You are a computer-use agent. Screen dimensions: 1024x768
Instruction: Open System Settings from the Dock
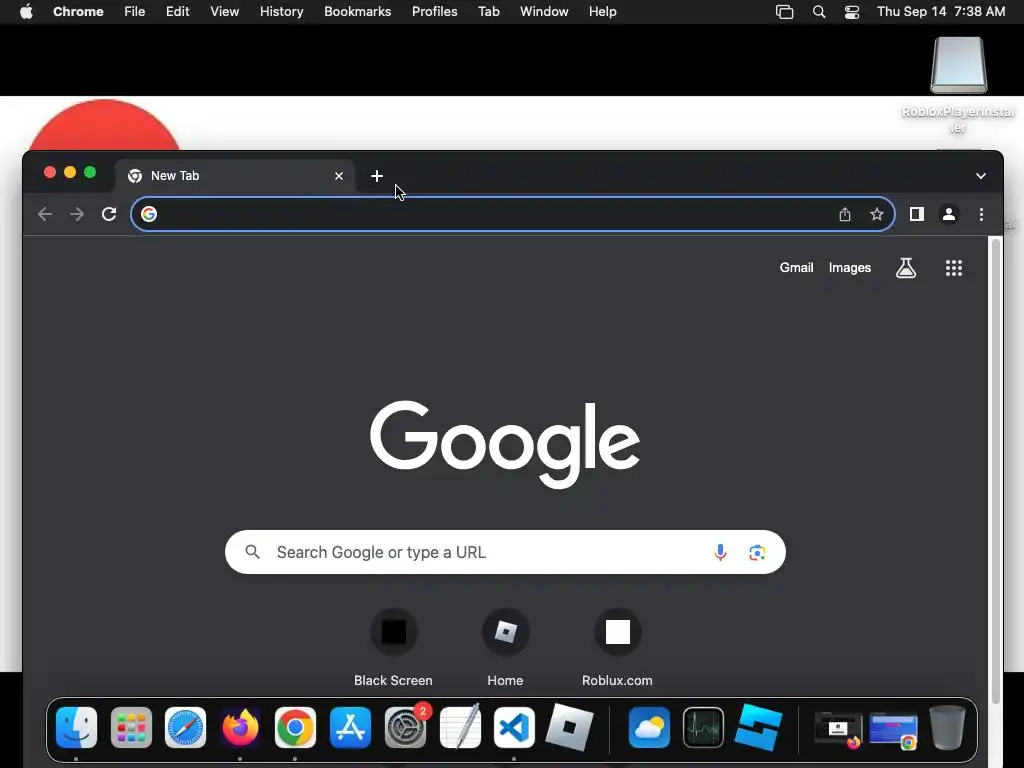405,728
